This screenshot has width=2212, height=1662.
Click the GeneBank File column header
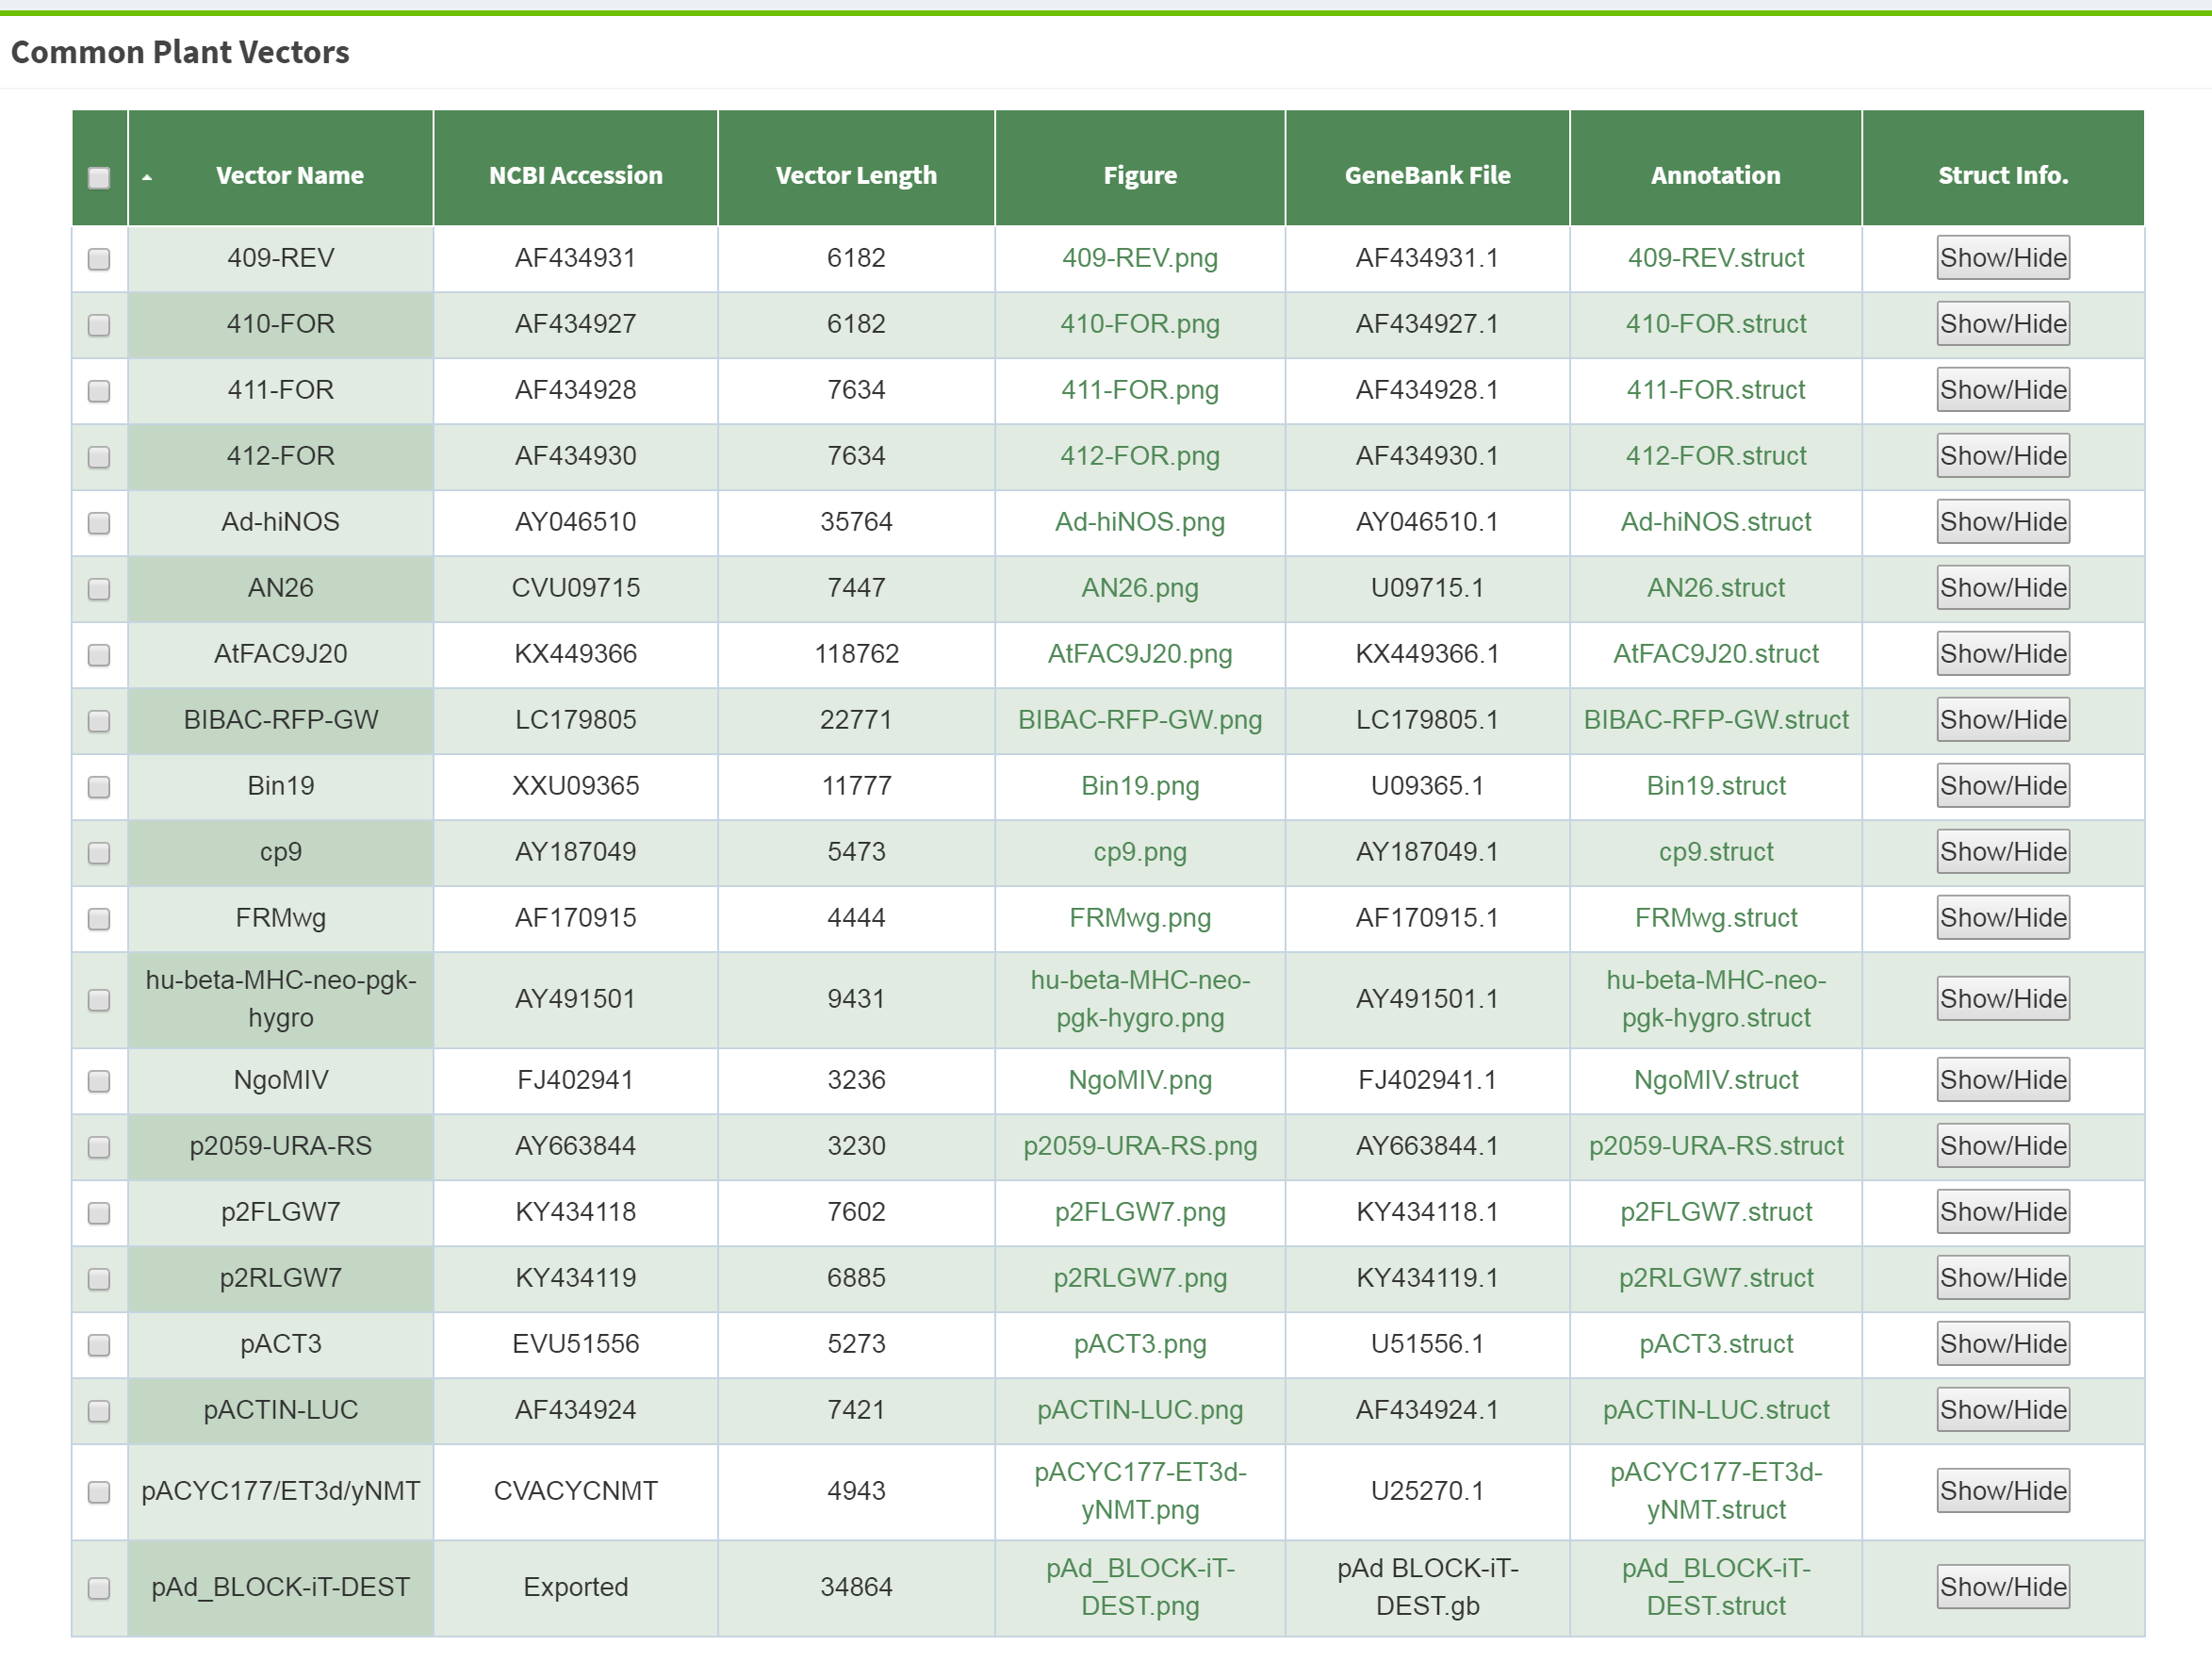[1427, 175]
